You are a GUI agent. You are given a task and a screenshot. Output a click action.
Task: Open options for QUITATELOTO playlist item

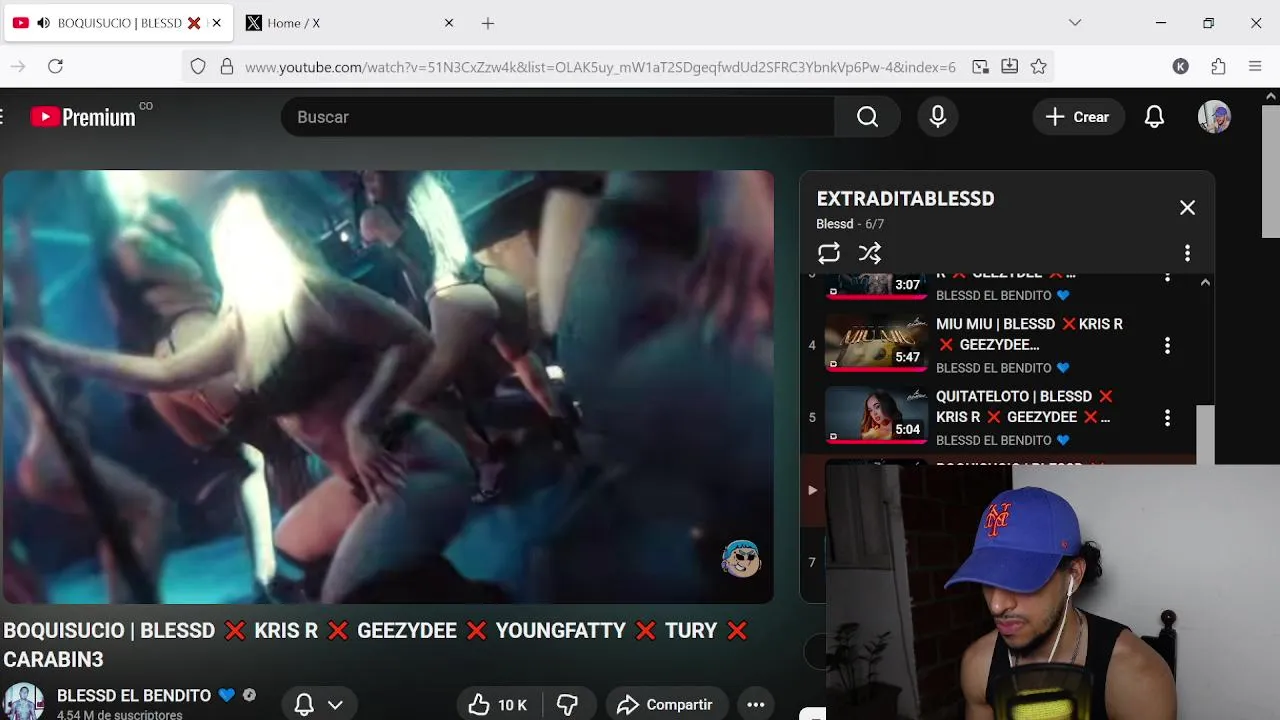tap(1167, 418)
